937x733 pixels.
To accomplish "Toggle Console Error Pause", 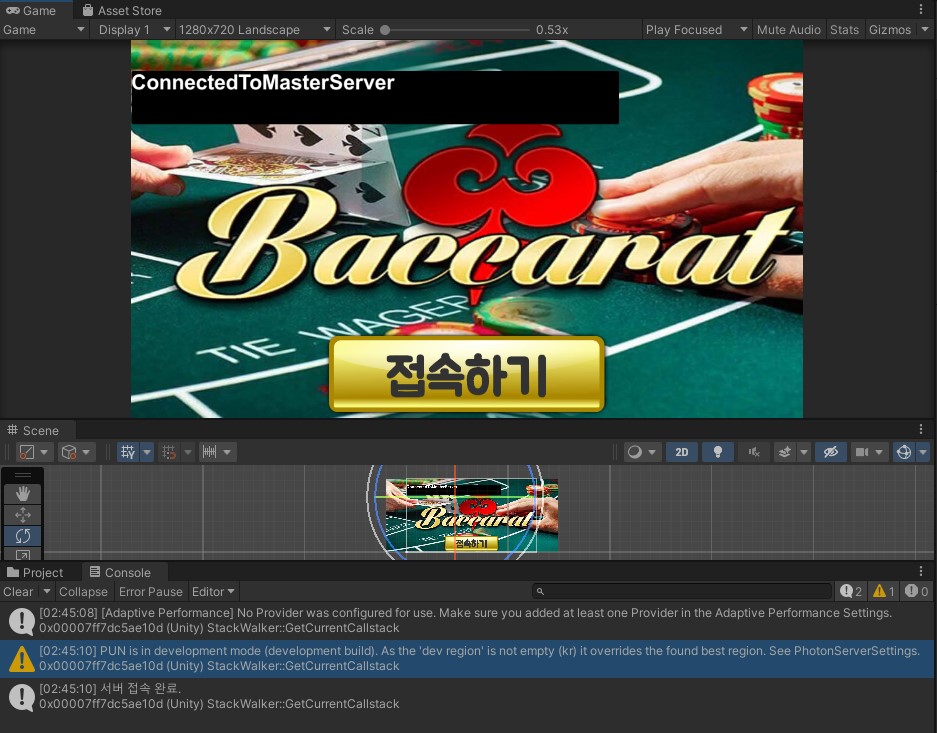I will pyautogui.click(x=151, y=591).
